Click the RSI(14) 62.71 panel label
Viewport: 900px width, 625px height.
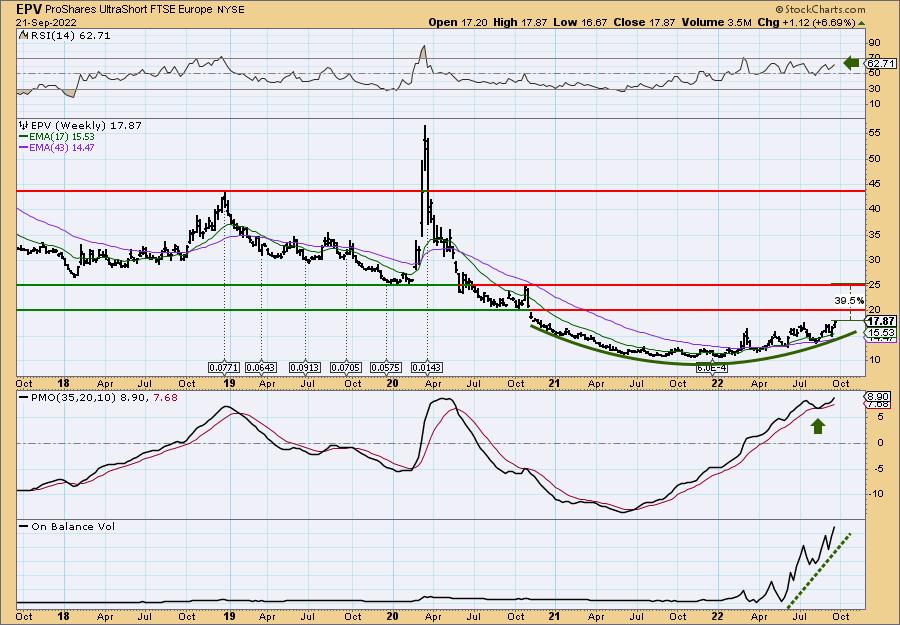click(x=69, y=36)
